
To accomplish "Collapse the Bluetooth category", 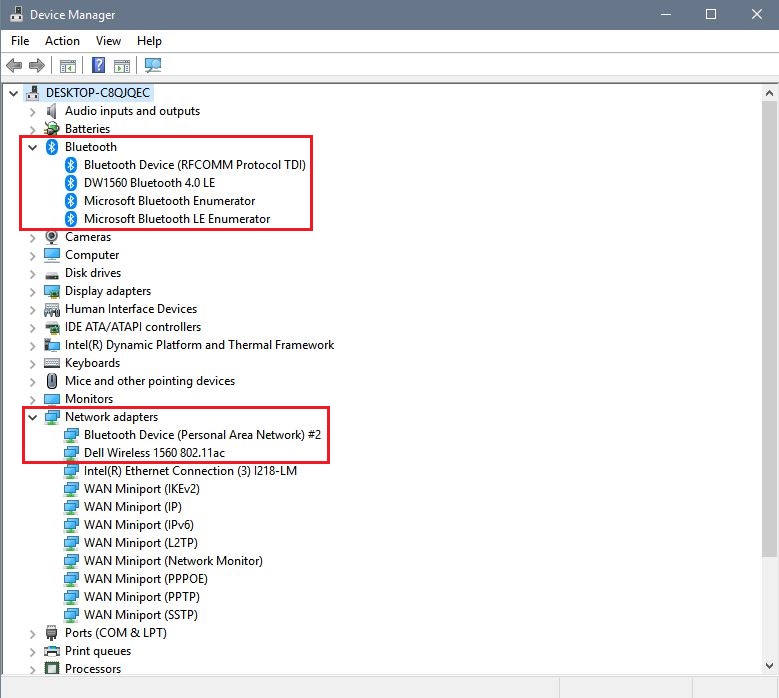I will pos(33,147).
